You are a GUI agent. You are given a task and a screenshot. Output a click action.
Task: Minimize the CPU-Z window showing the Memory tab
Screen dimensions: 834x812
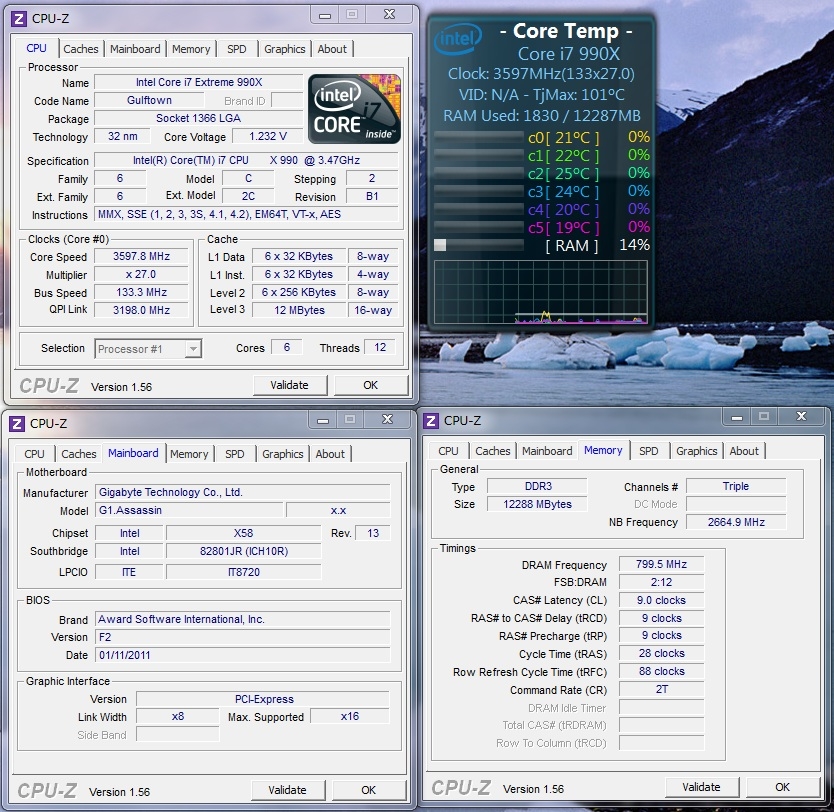click(736, 417)
